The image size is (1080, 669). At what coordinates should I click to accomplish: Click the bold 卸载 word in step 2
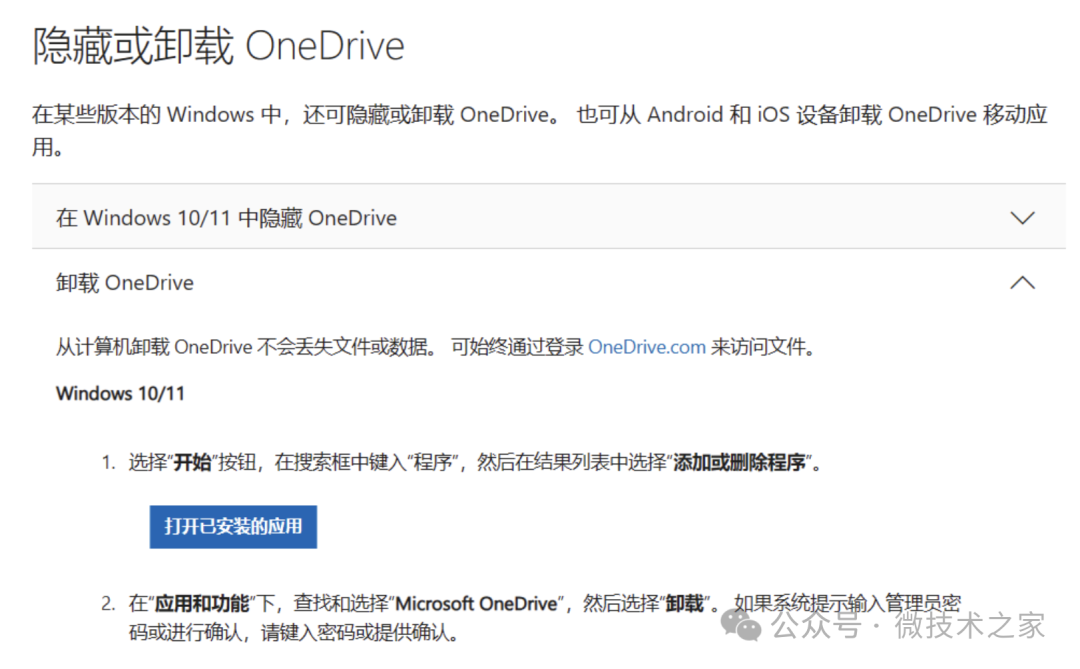[684, 604]
